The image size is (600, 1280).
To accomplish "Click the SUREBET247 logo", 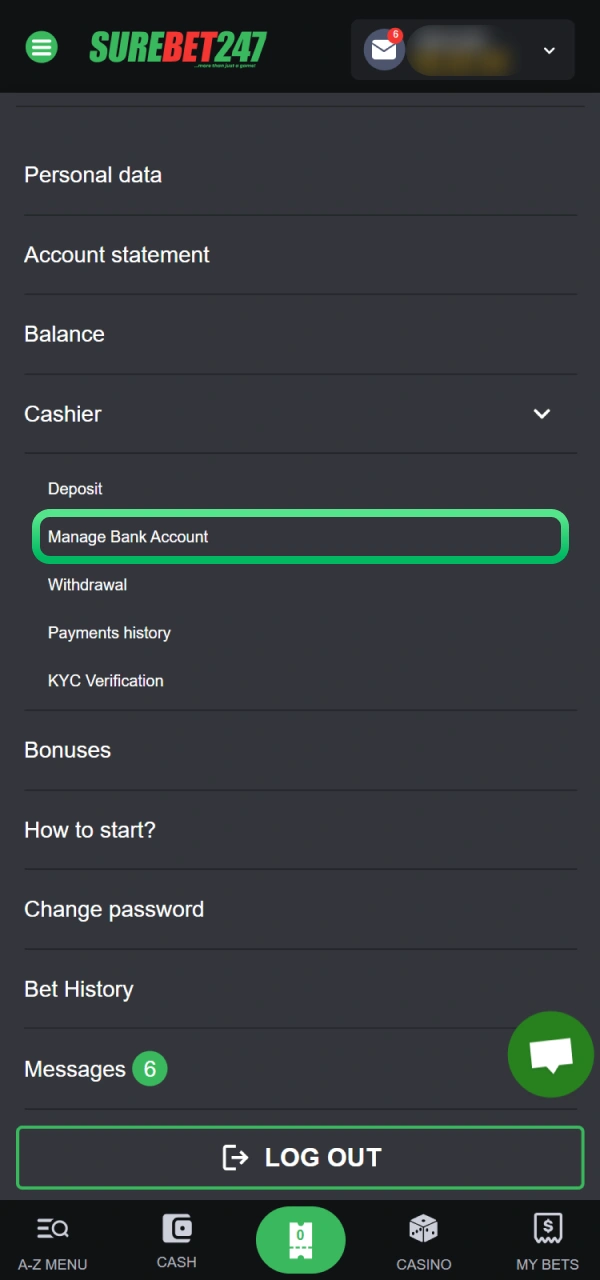I will pos(177,46).
